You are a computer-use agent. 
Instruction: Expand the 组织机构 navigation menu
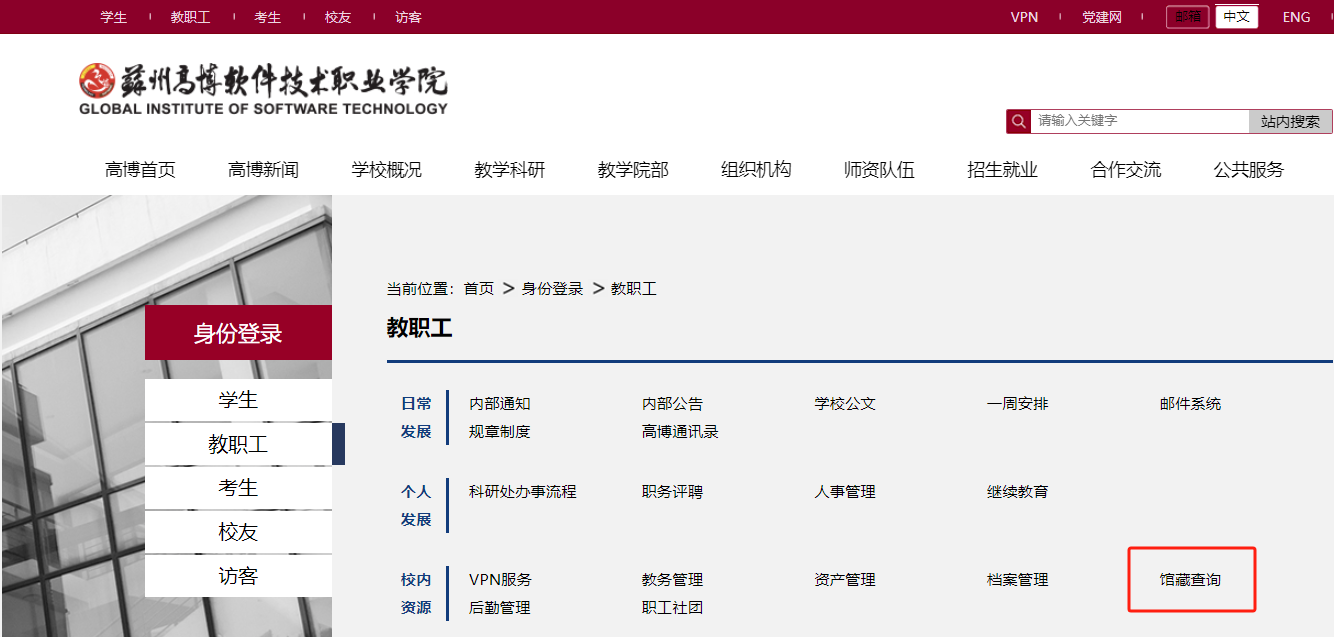point(756,170)
